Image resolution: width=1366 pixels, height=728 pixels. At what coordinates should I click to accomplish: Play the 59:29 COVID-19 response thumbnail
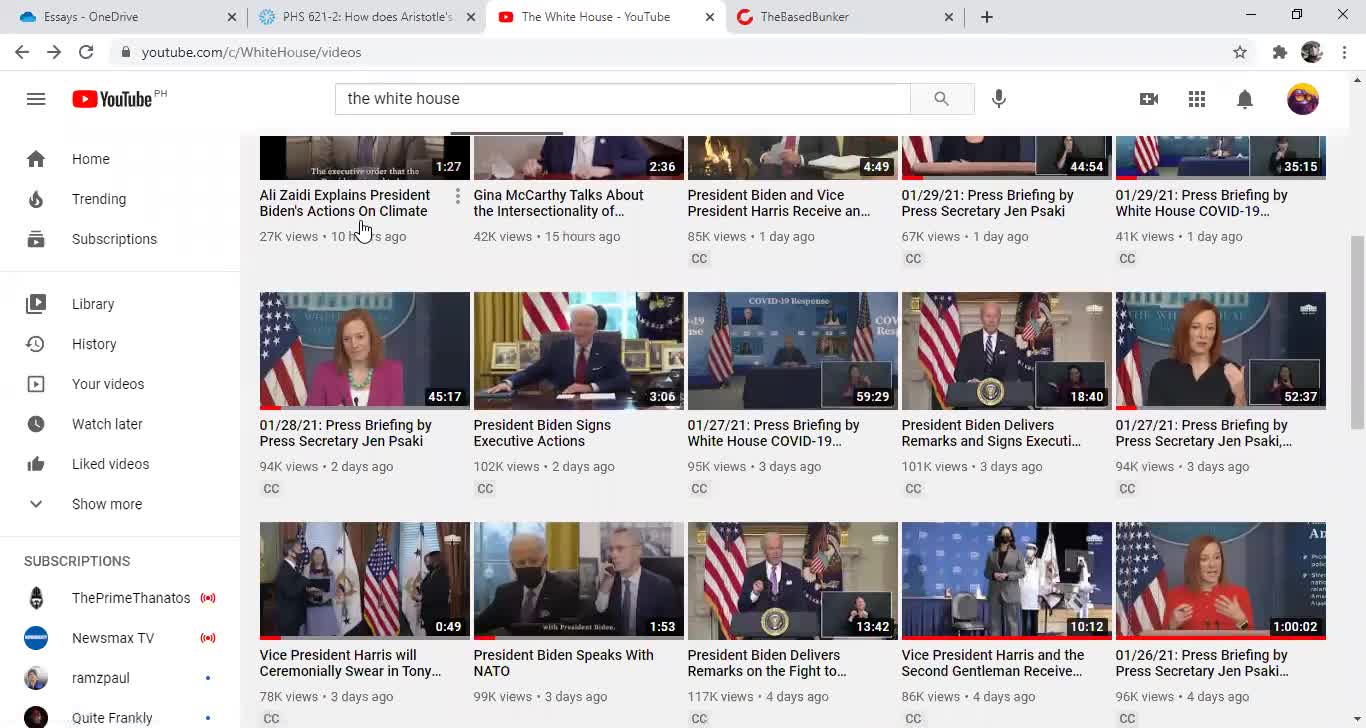793,351
